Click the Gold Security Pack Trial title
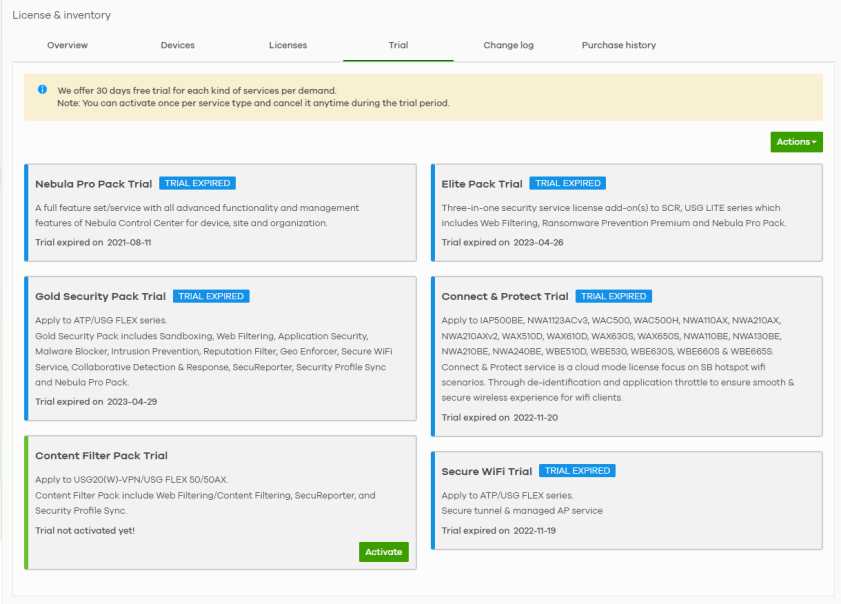The width and height of the screenshot is (841, 604). 101,297
